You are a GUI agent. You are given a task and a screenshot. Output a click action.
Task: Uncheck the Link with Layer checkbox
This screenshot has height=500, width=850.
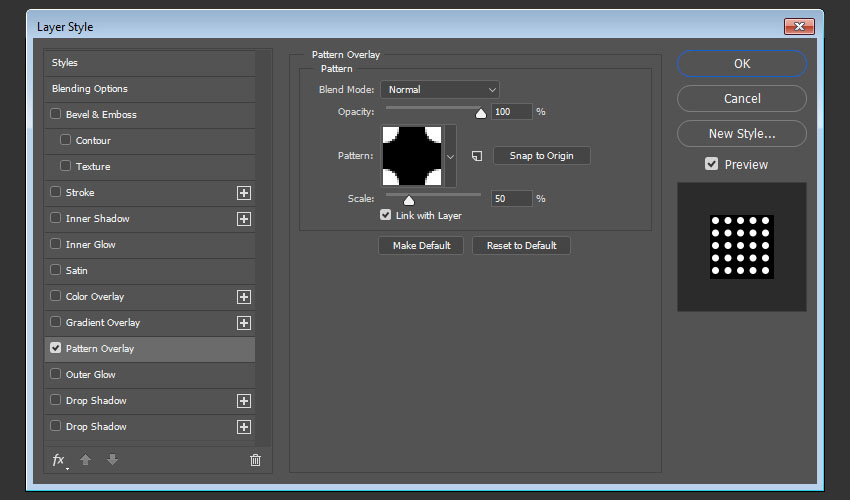tap(385, 215)
